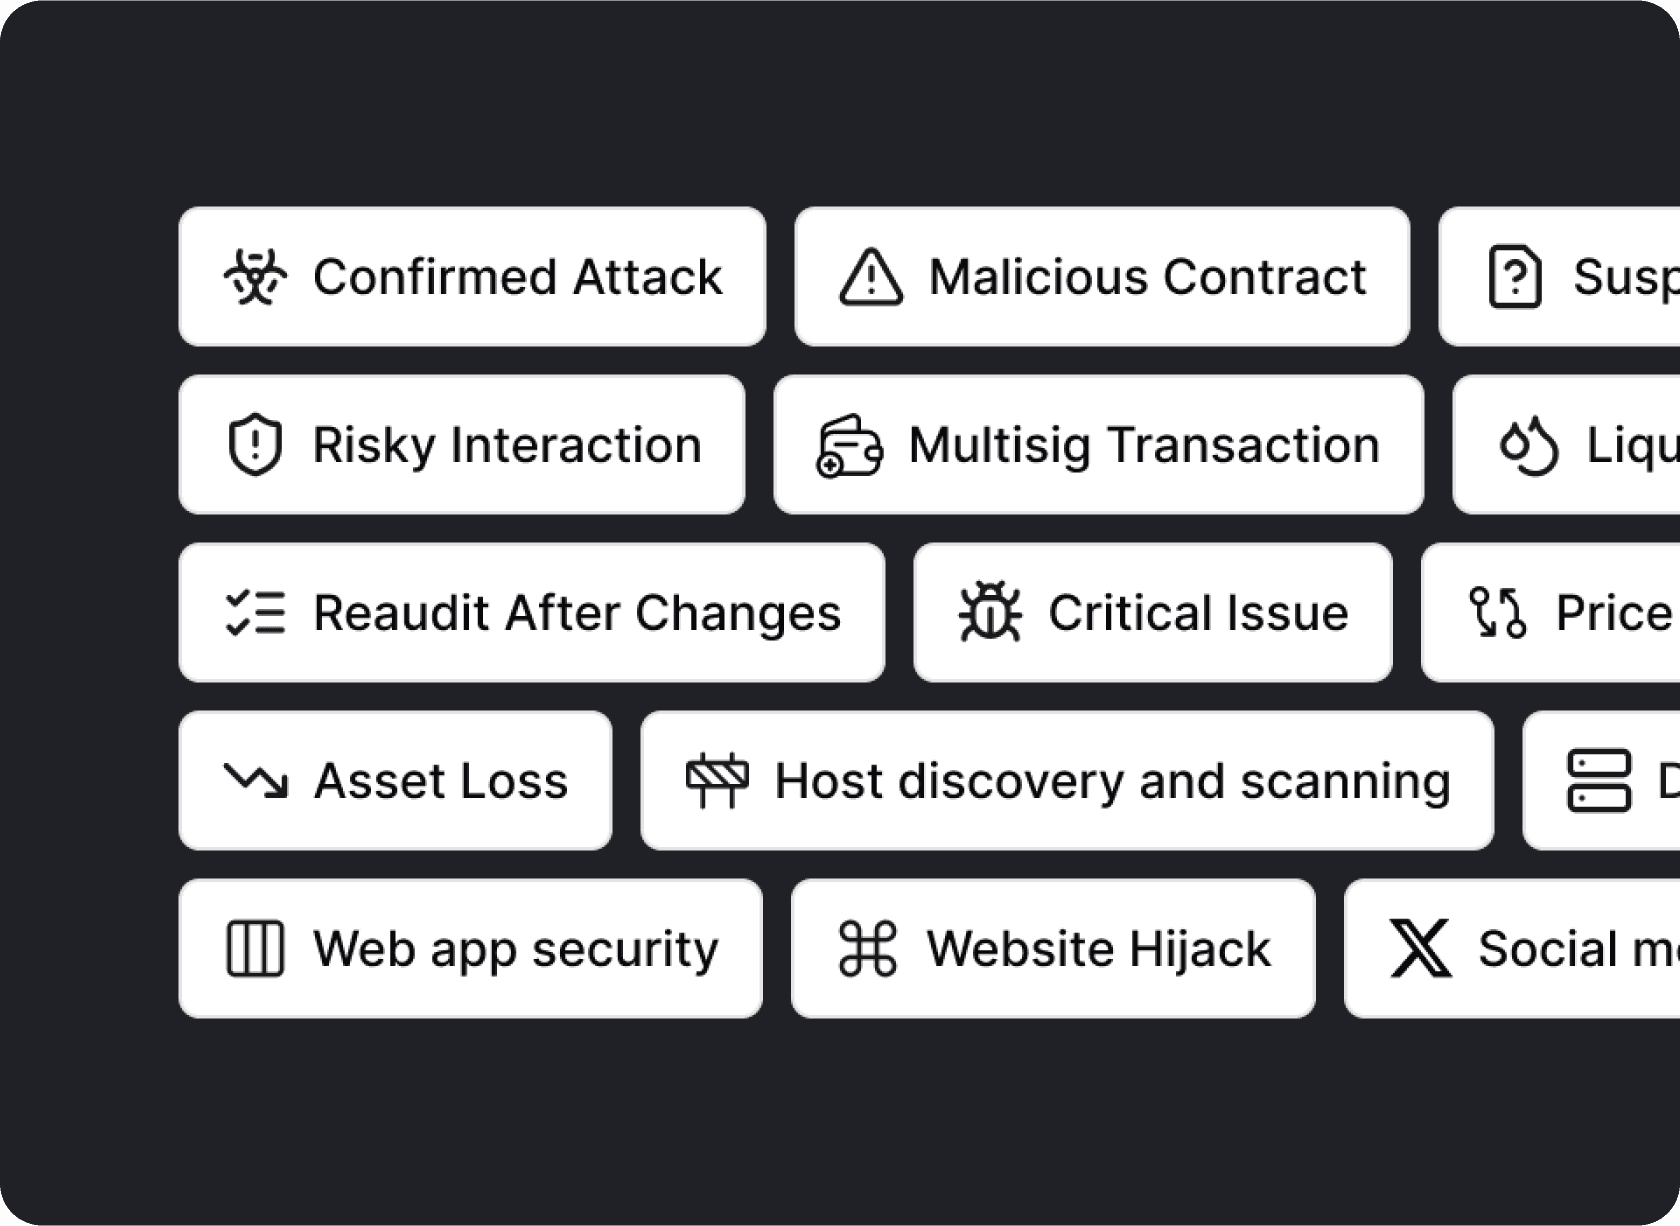
Task: Select the Confirmed Attack tag
Action: pyautogui.click(x=470, y=277)
